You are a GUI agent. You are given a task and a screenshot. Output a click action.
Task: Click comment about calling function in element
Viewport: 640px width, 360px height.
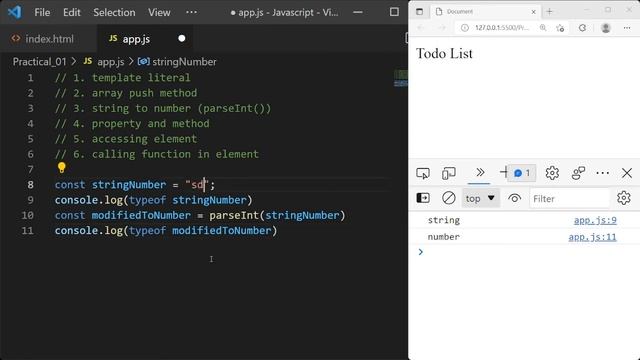[157, 154]
